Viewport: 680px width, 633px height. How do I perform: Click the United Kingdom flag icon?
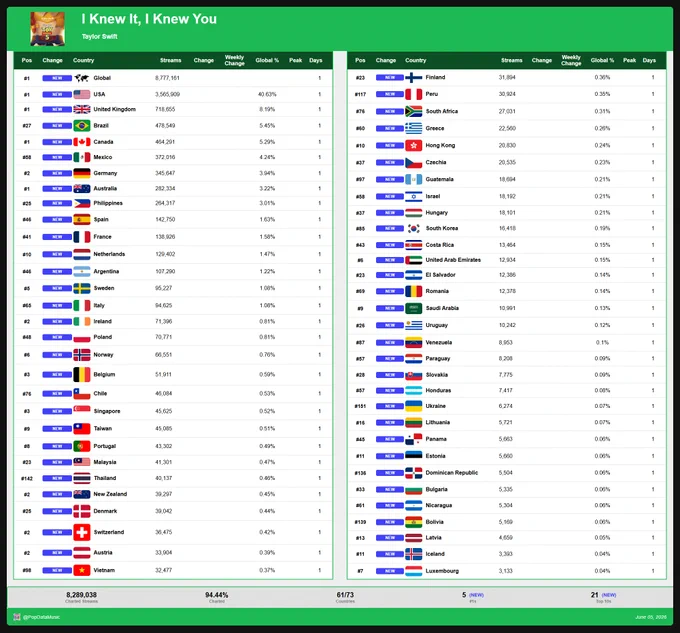[82, 109]
